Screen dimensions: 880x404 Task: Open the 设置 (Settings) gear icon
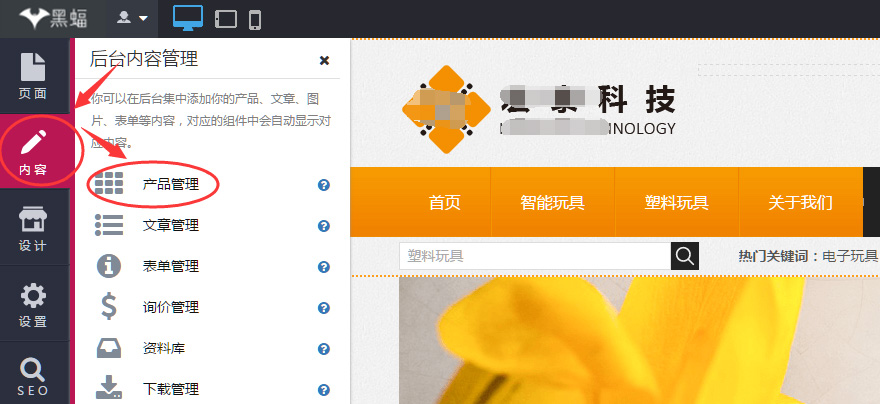point(33,304)
